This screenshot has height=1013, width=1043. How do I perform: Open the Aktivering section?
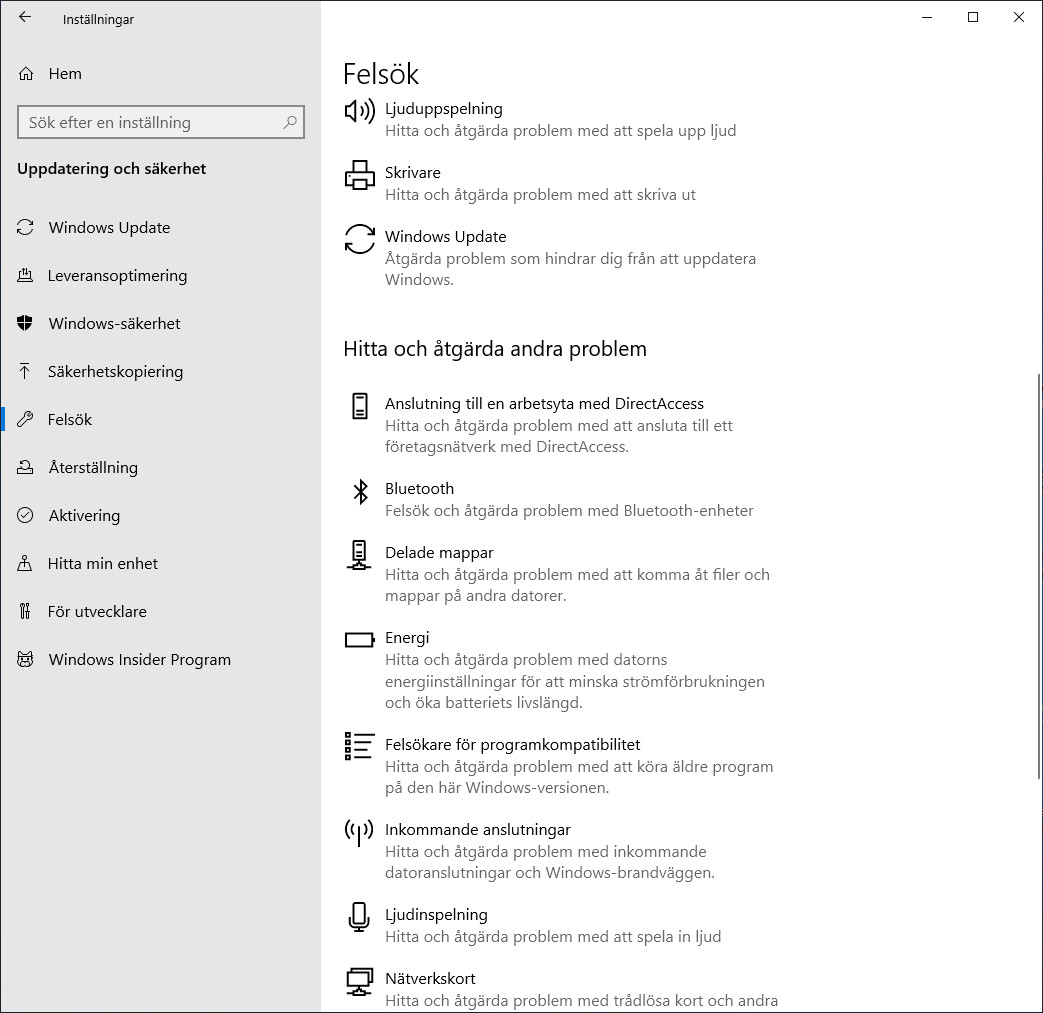84,515
